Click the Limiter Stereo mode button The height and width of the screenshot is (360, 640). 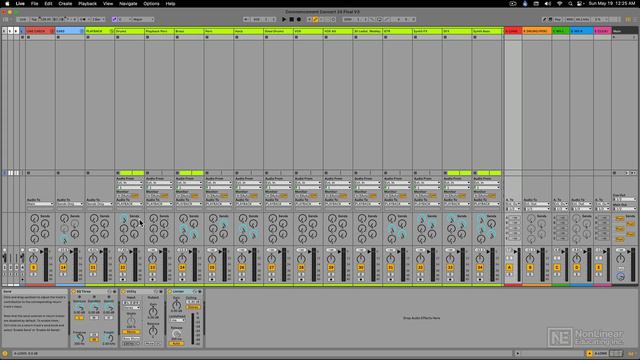pos(193,307)
